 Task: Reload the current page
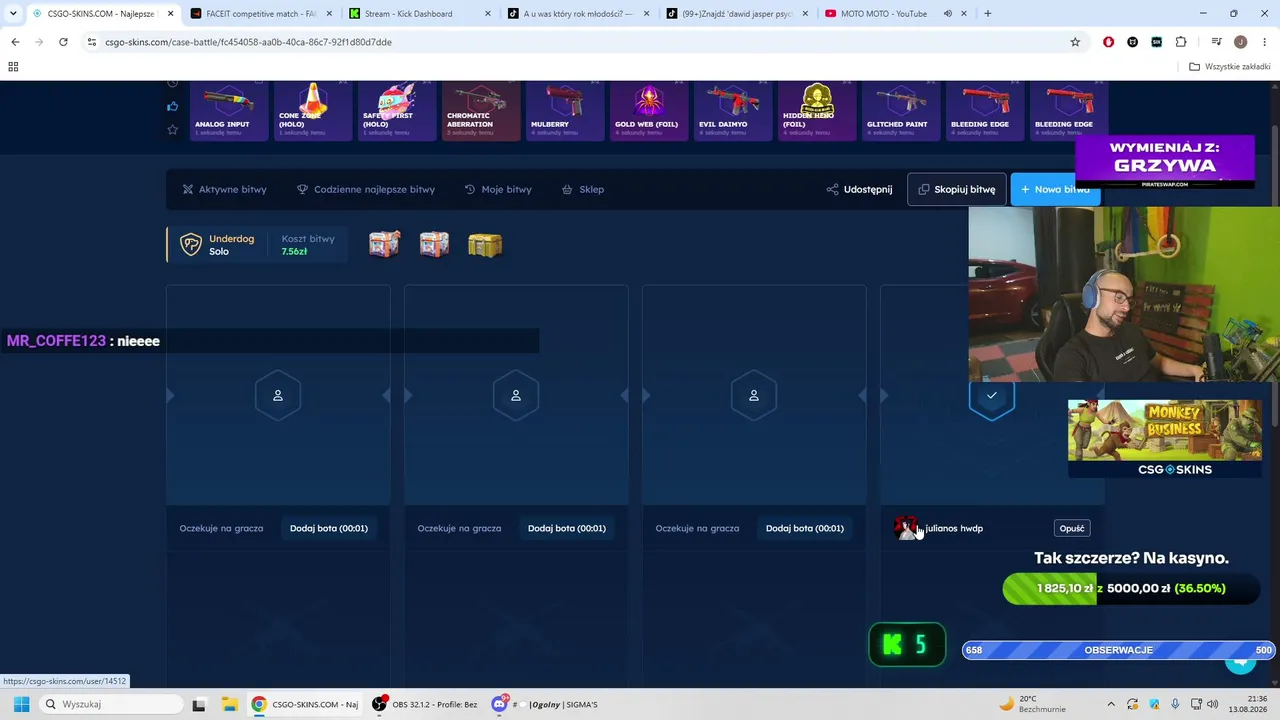(63, 42)
